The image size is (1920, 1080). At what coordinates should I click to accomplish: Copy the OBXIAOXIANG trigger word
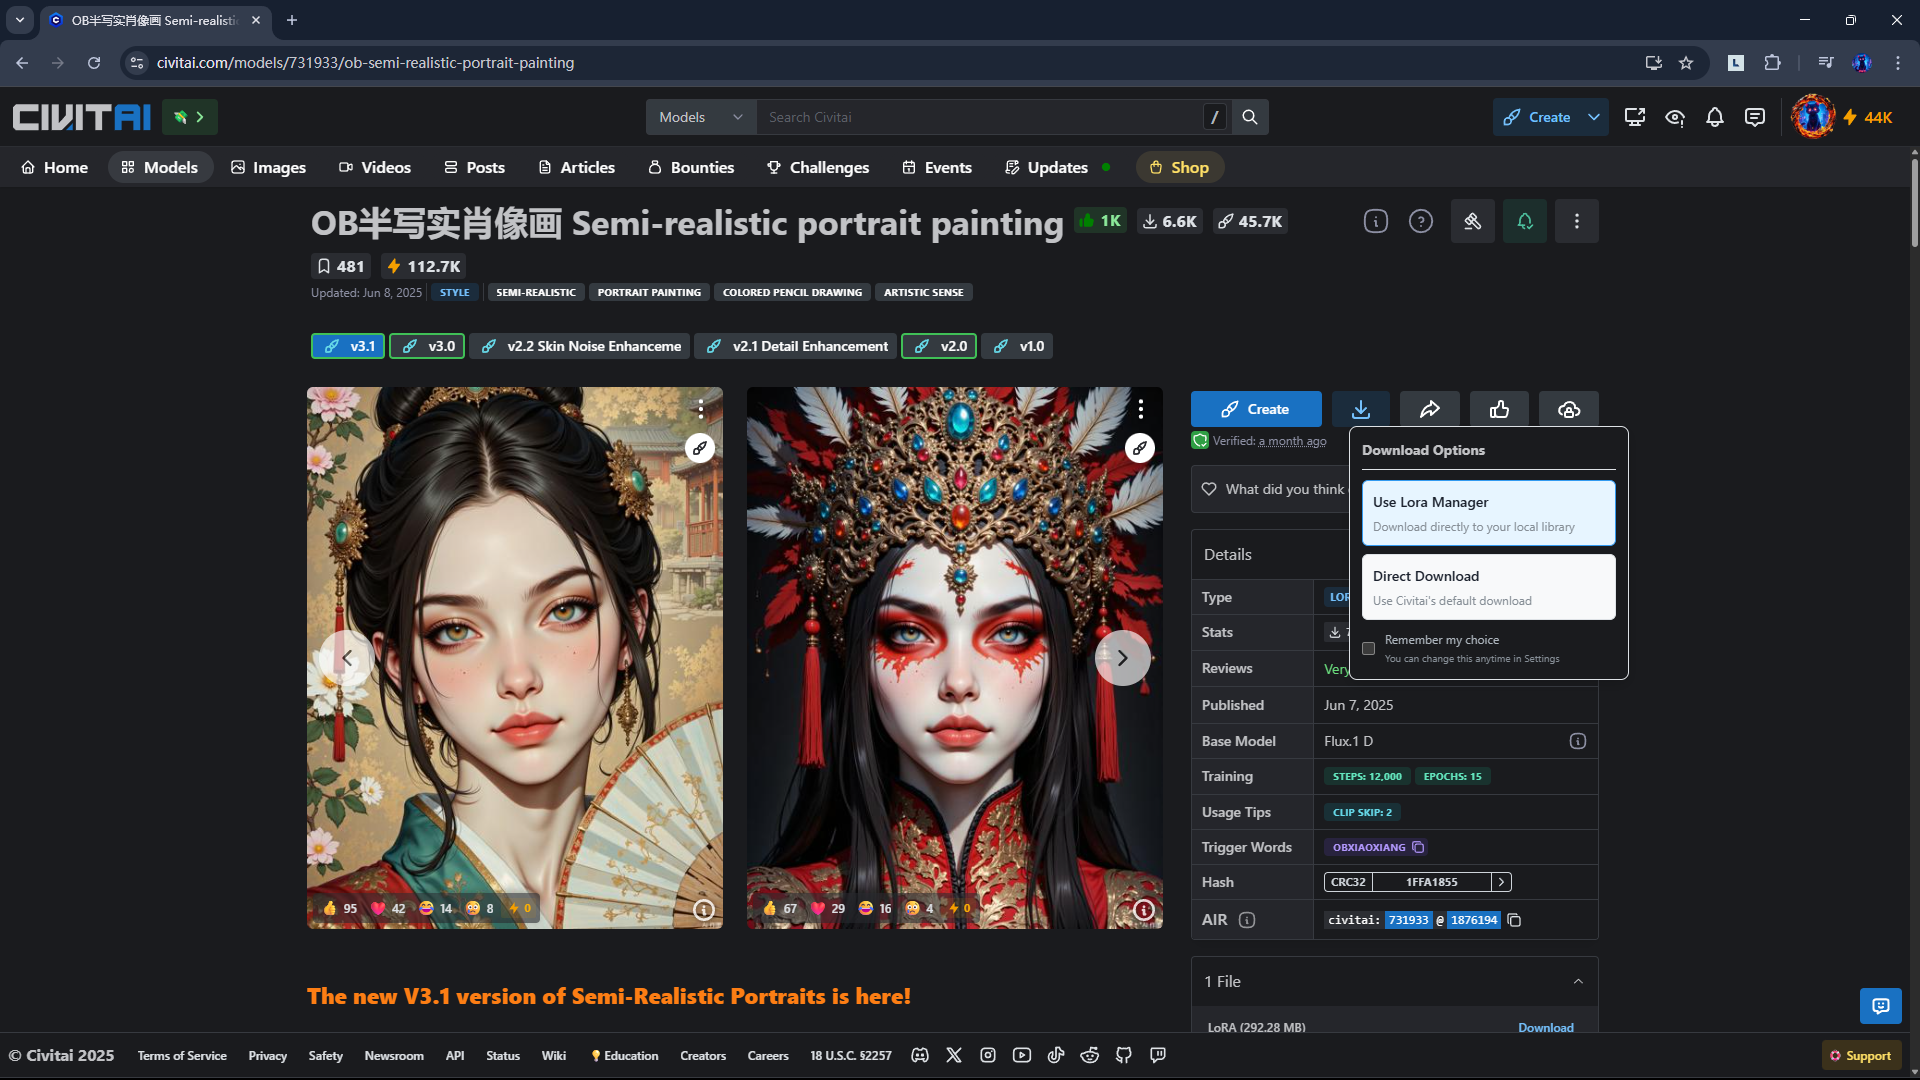pyautogui.click(x=1418, y=847)
